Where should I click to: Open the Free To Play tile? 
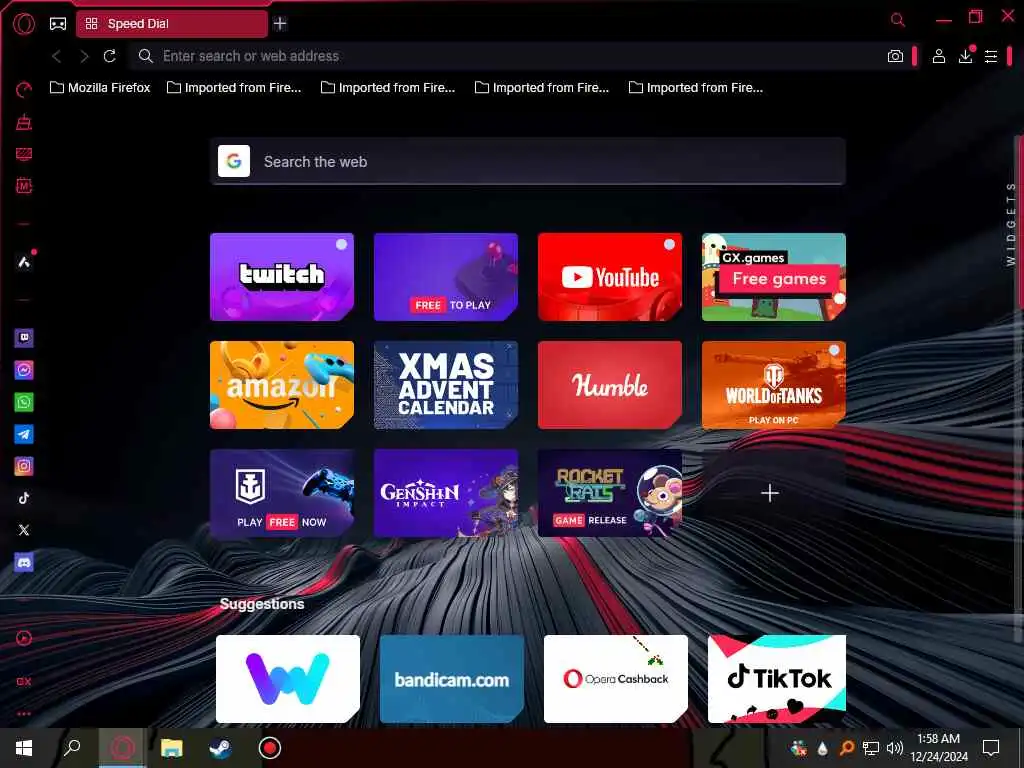(445, 277)
